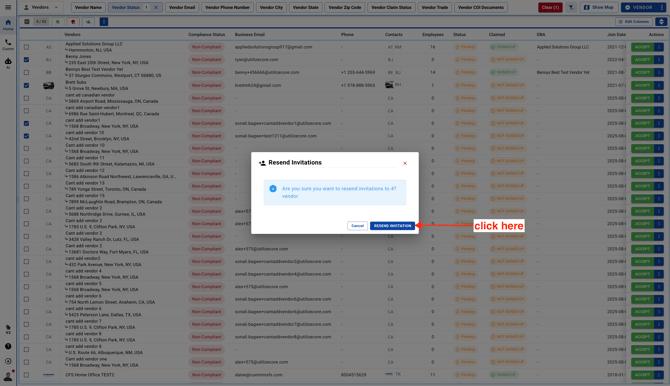Accept the Applied Solutions Group LLC vendor

(x=642, y=47)
